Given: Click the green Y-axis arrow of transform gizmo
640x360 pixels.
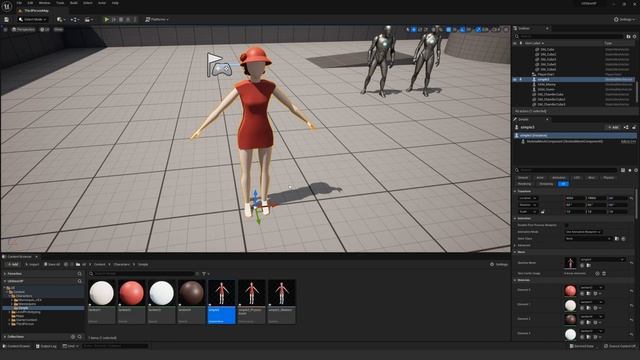Looking at the screenshot, I should [x=258, y=217].
